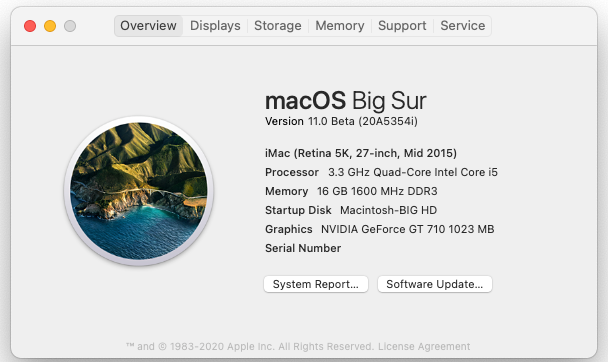Image resolution: width=608 pixels, height=362 pixels.
Task: Click the macOS Big Sur title
Action: (345, 101)
